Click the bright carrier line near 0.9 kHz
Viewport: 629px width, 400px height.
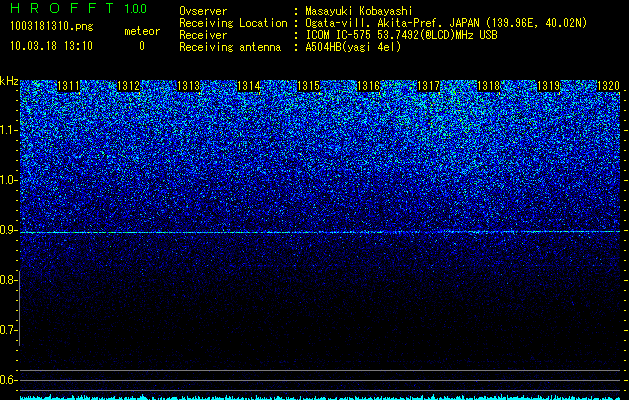pos(320,232)
